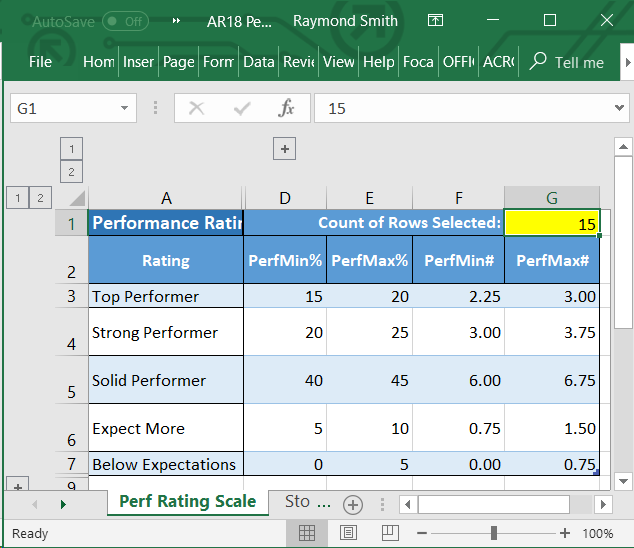
Task: Show column outline level 2
Action: (72, 172)
